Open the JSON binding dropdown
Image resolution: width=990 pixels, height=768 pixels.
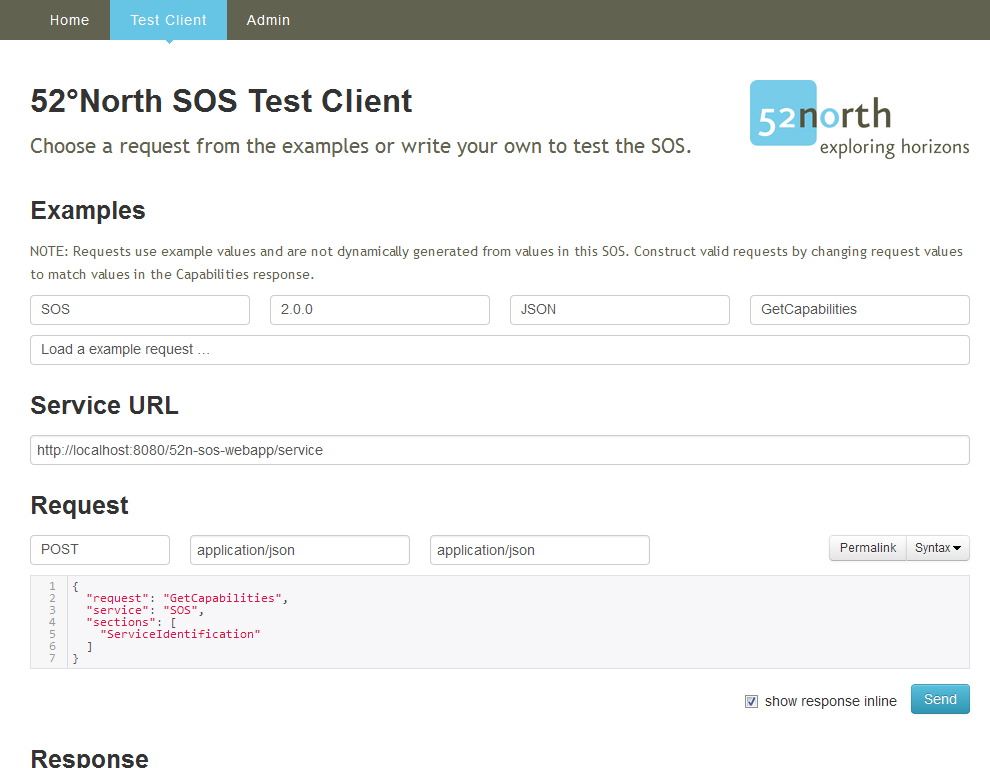(x=620, y=309)
